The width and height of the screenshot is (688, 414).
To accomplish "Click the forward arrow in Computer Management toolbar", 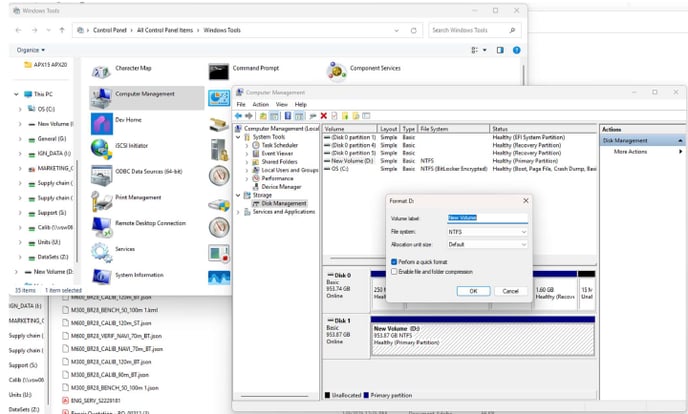I will [x=249, y=116].
